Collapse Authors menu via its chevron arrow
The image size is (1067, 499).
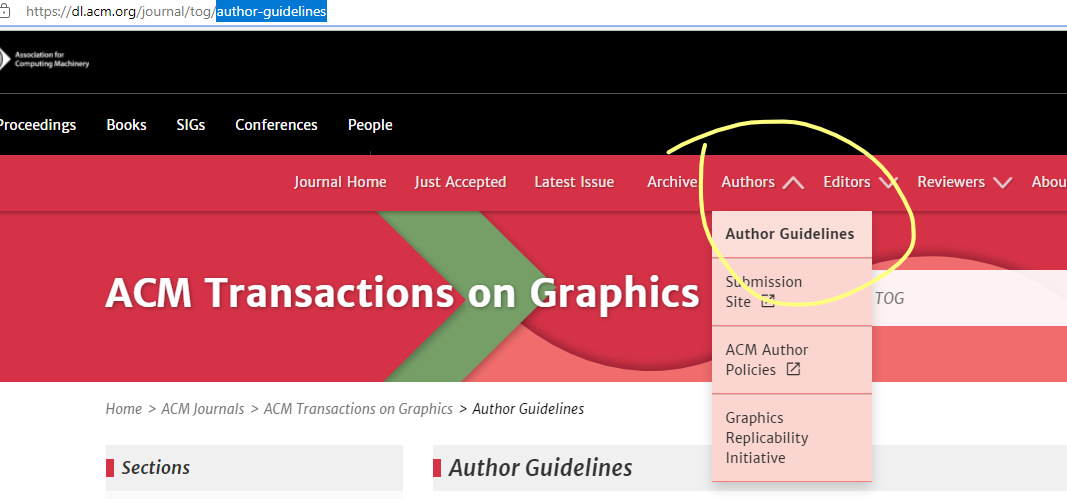pyautogui.click(x=793, y=182)
